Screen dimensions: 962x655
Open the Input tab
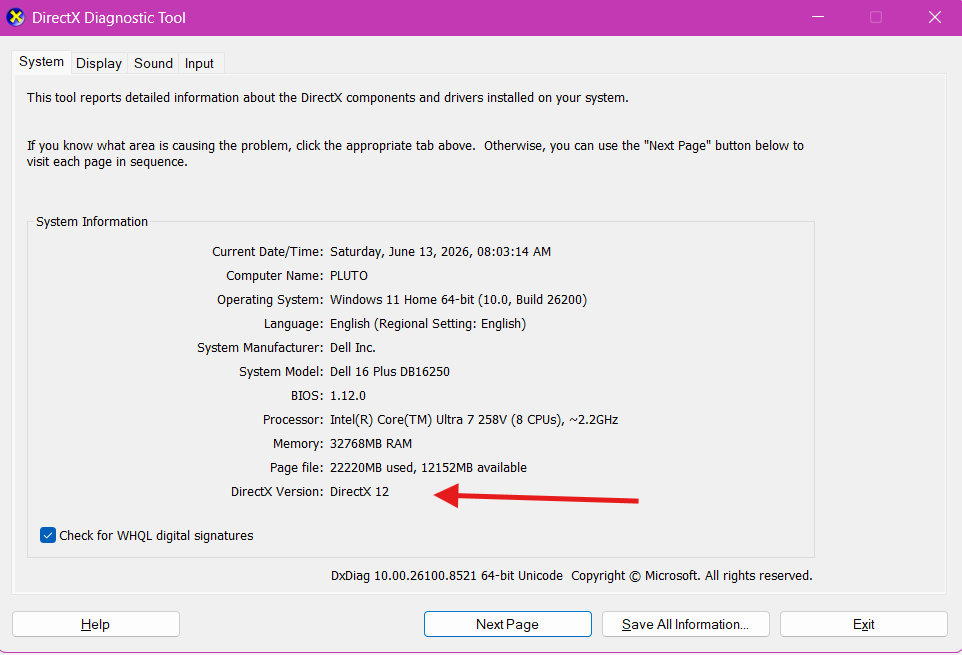coord(199,63)
